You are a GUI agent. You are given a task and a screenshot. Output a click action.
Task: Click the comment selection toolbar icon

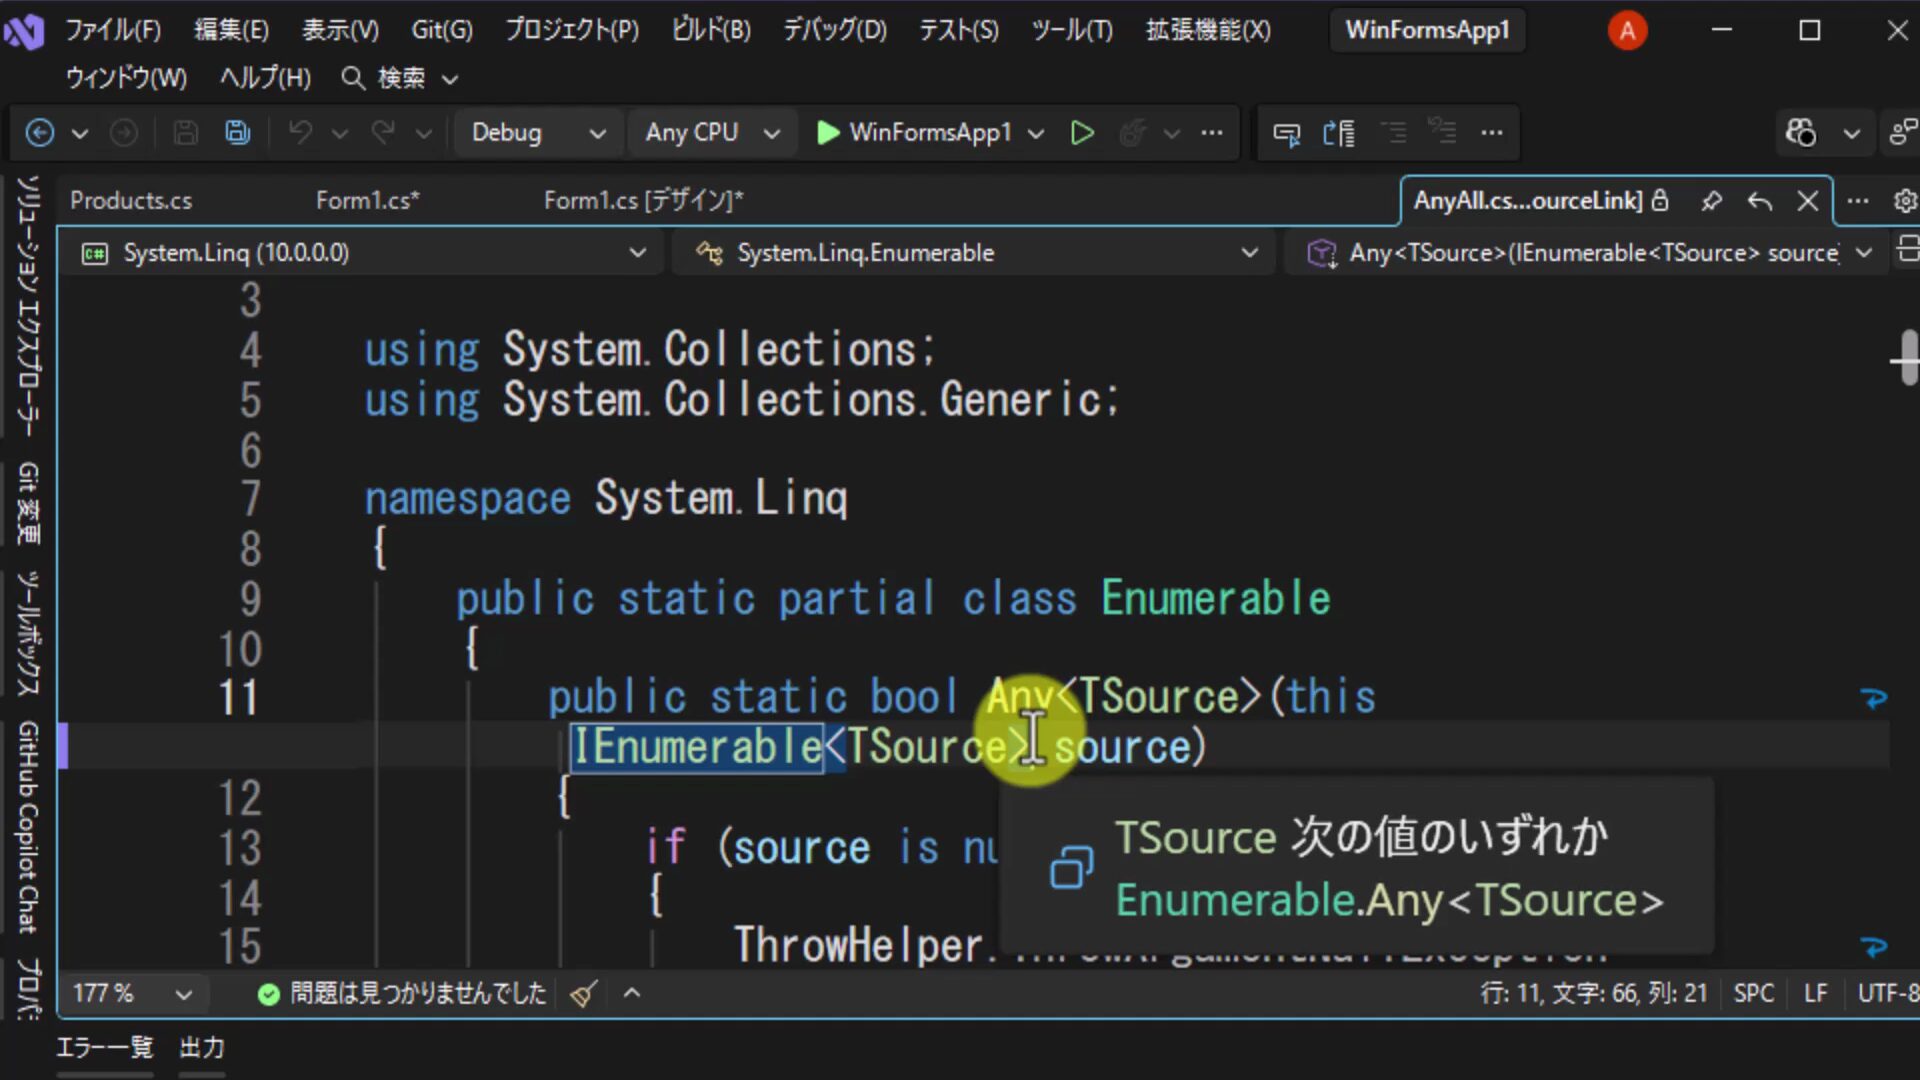click(1286, 132)
